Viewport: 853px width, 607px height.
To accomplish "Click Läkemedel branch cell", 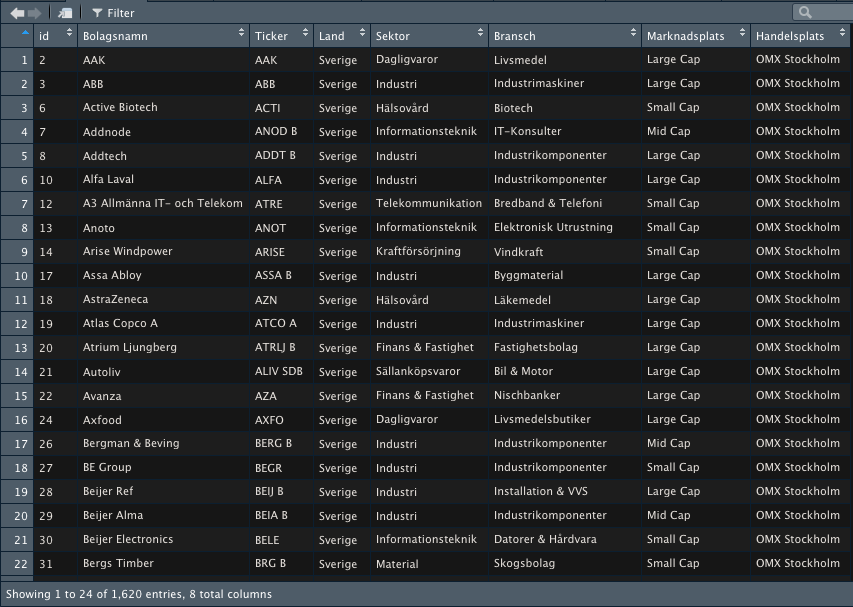I will (x=565, y=300).
